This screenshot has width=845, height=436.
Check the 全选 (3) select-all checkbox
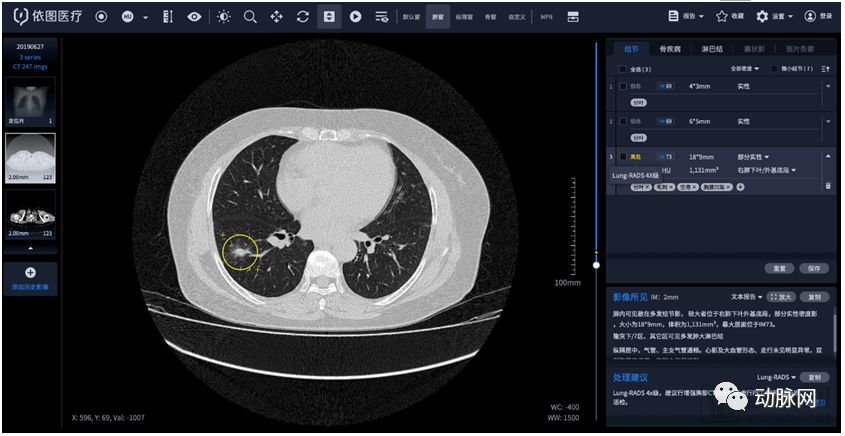(622, 69)
